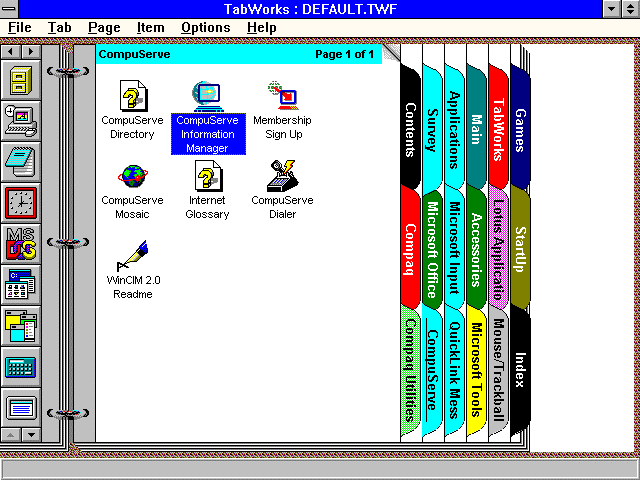Open the File menu

pyautogui.click(x=20, y=28)
